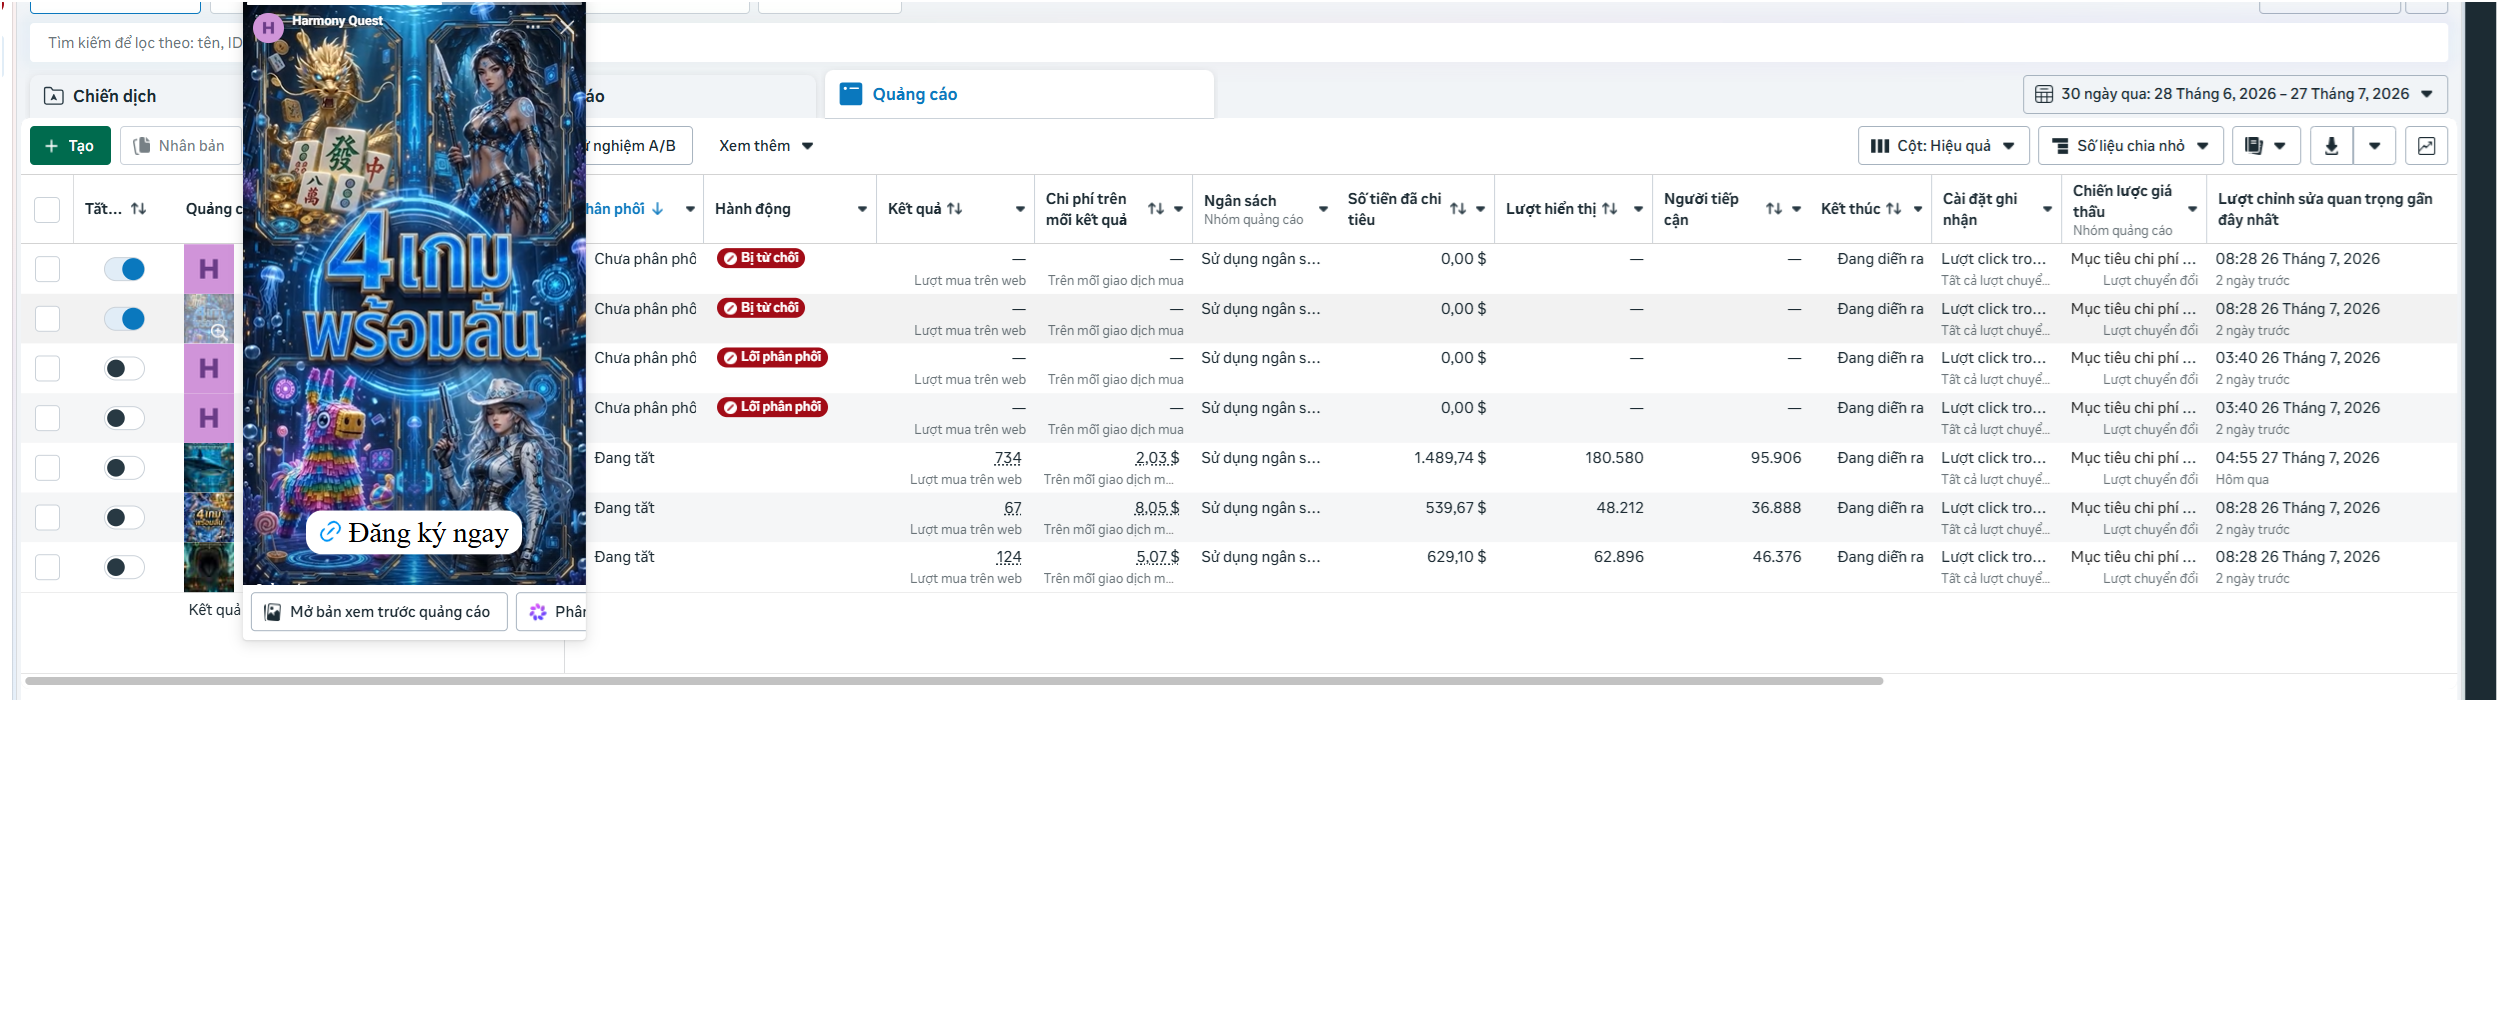Viewport: 2498px width, 1015px height.
Task: Click the green Tạo button
Action: tap(70, 146)
